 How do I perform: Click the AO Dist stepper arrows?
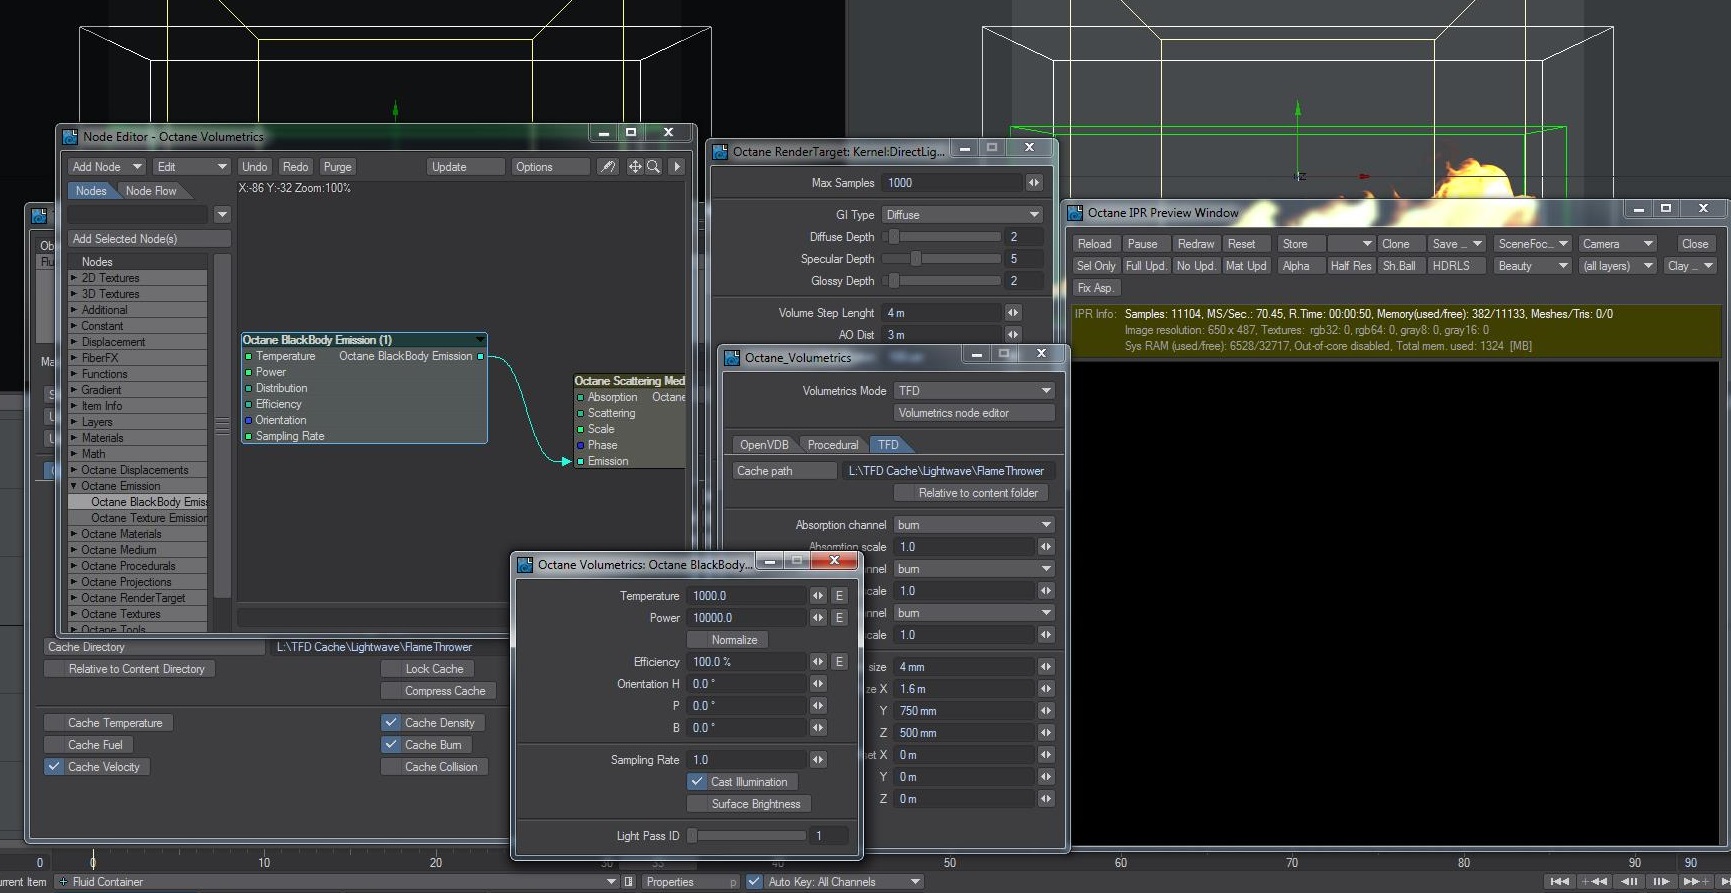1013,335
